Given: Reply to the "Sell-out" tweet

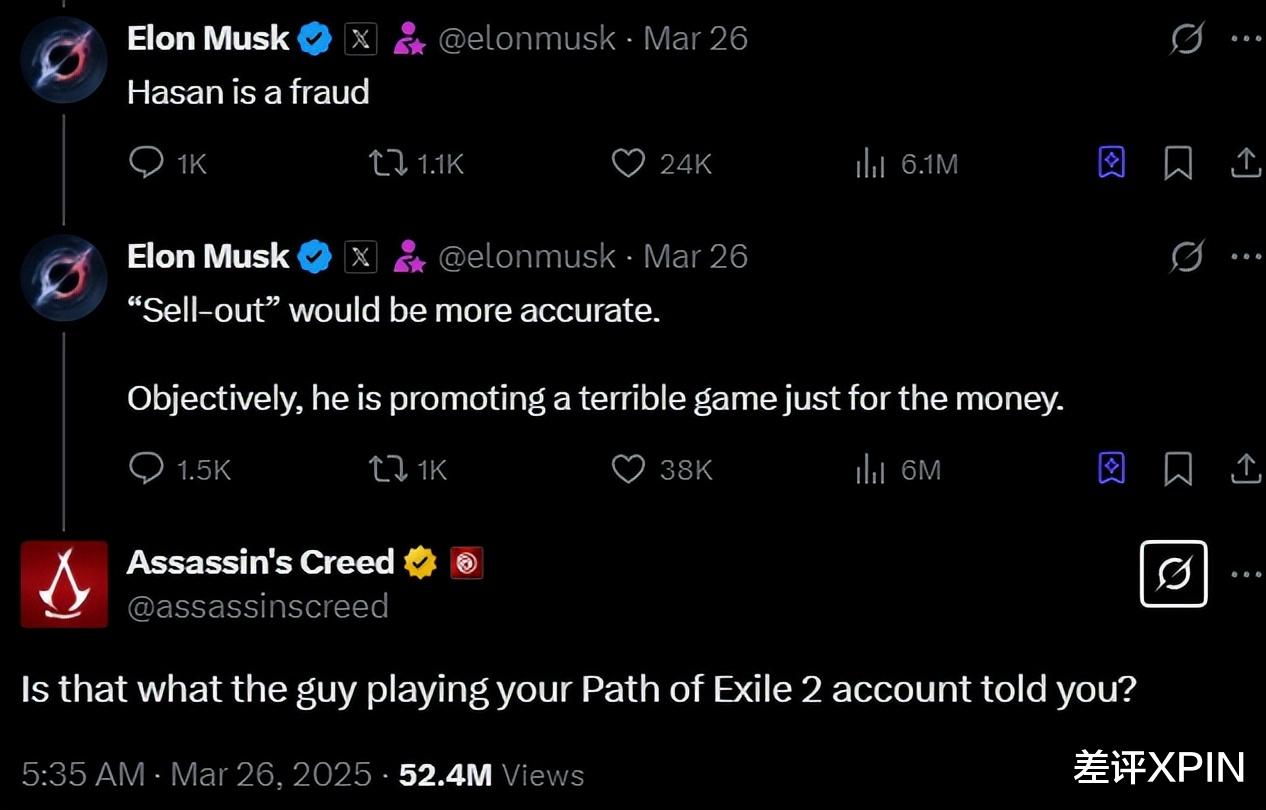Looking at the screenshot, I should [146, 468].
